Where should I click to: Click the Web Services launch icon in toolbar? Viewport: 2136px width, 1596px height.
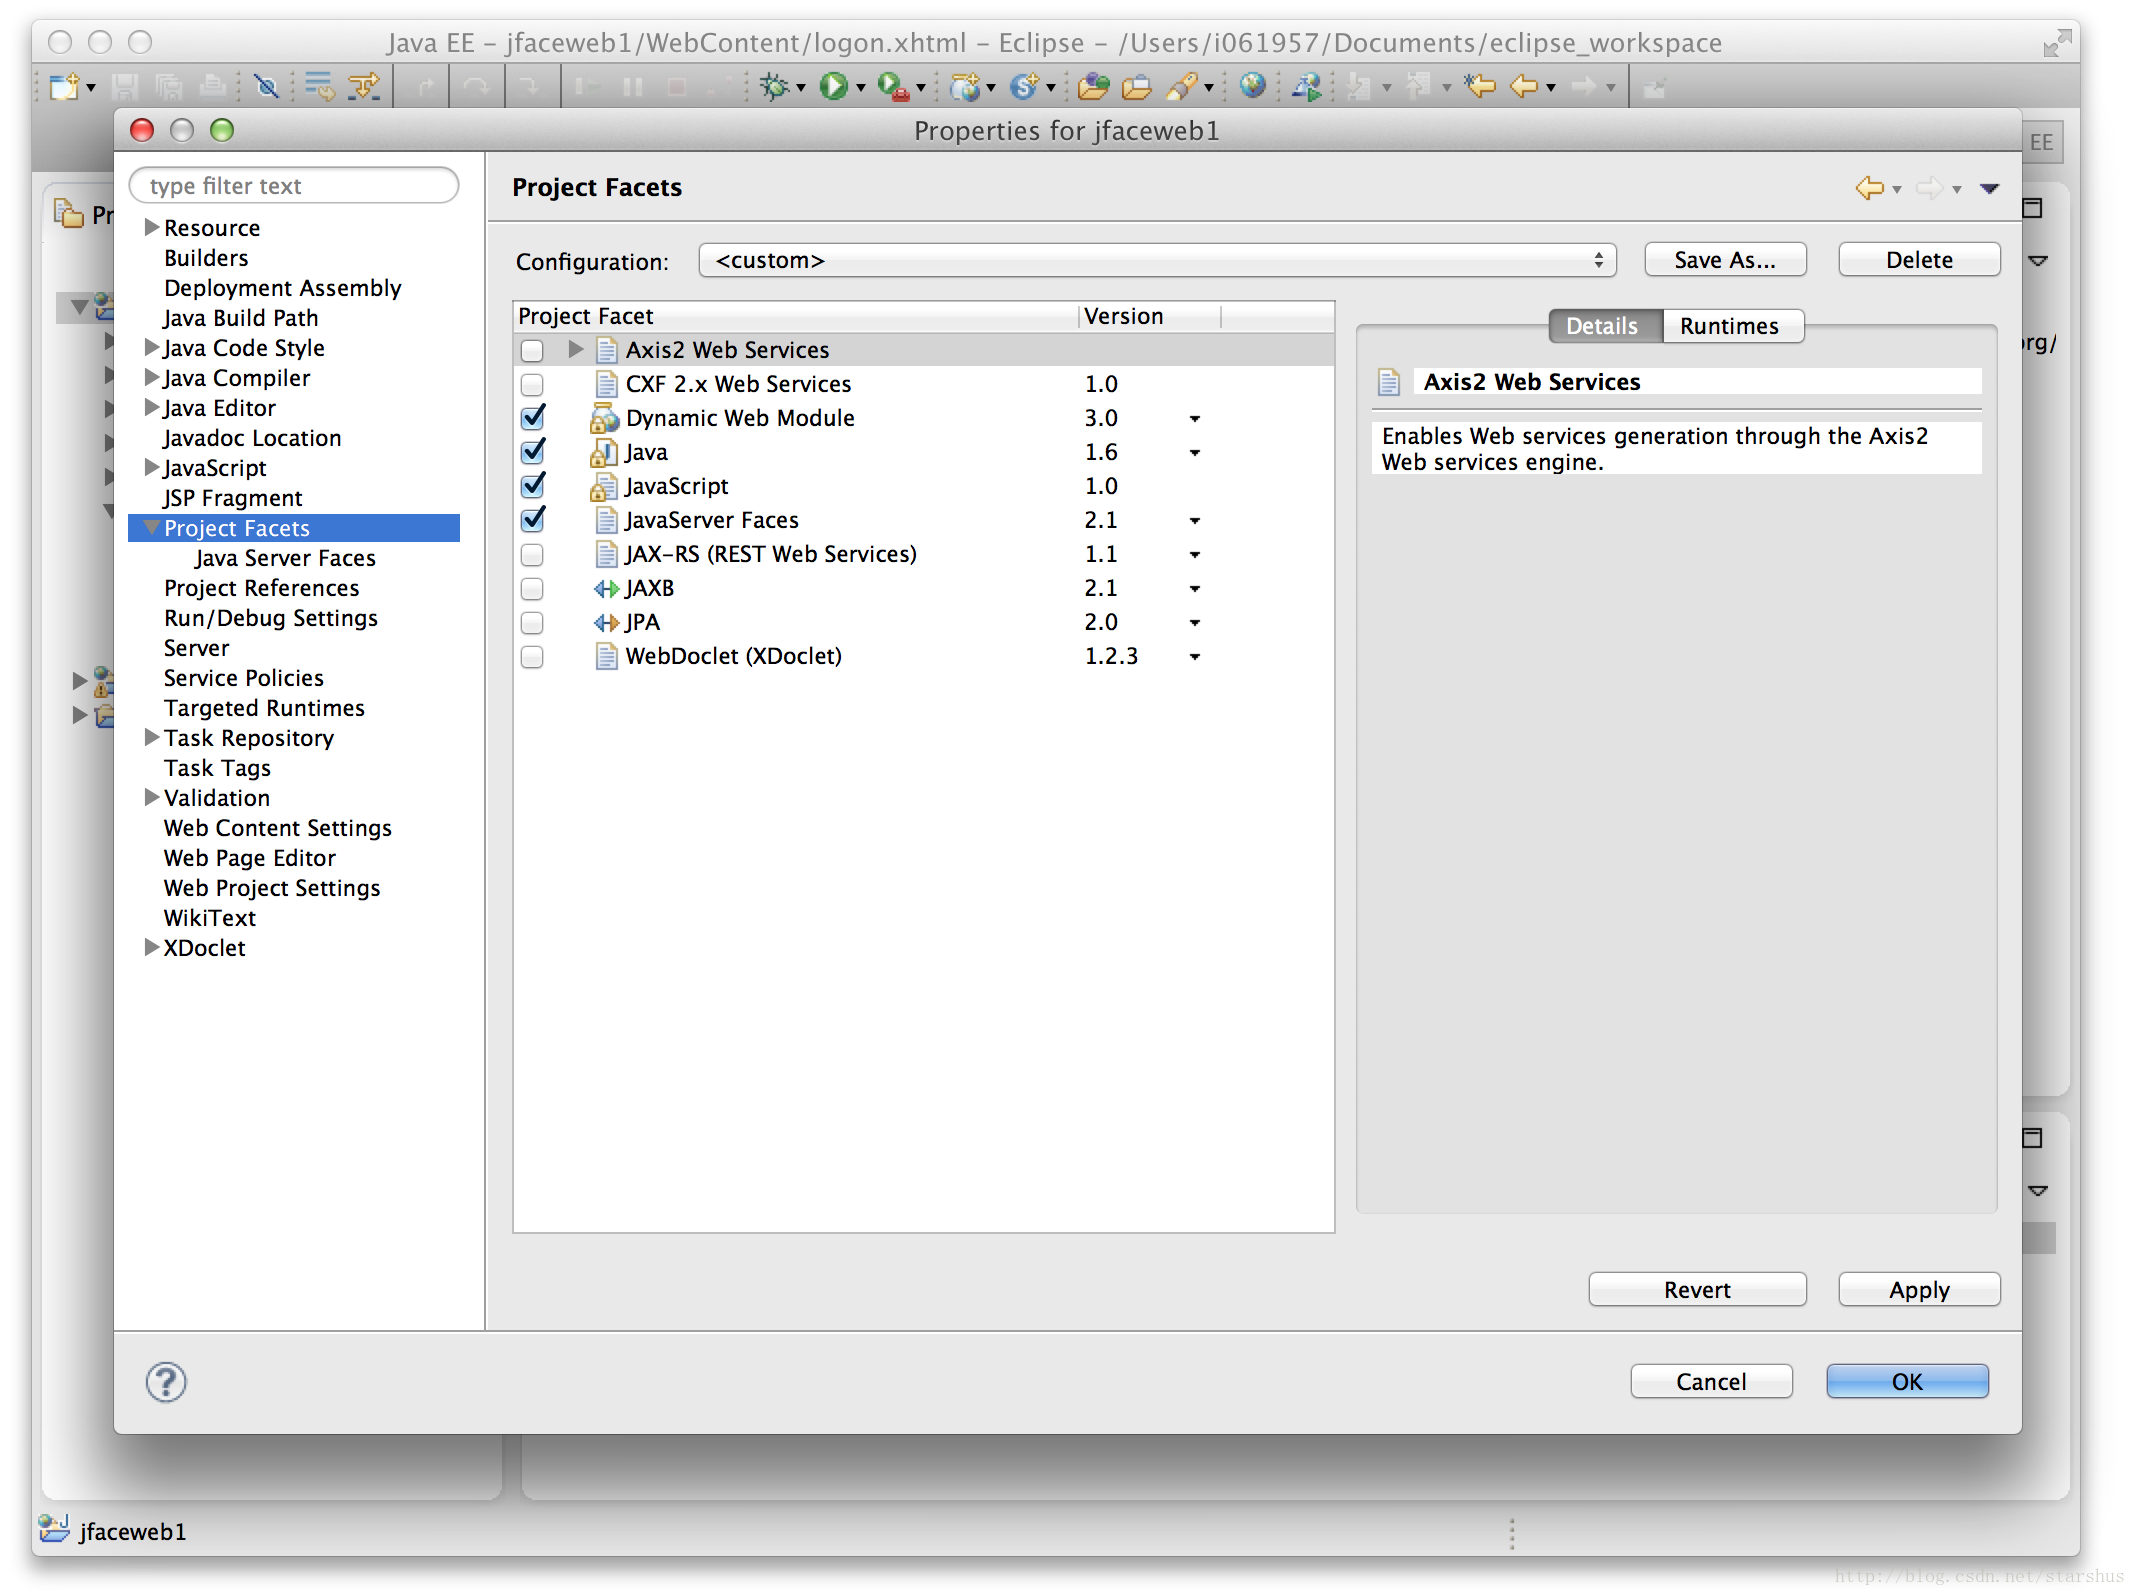1306,87
